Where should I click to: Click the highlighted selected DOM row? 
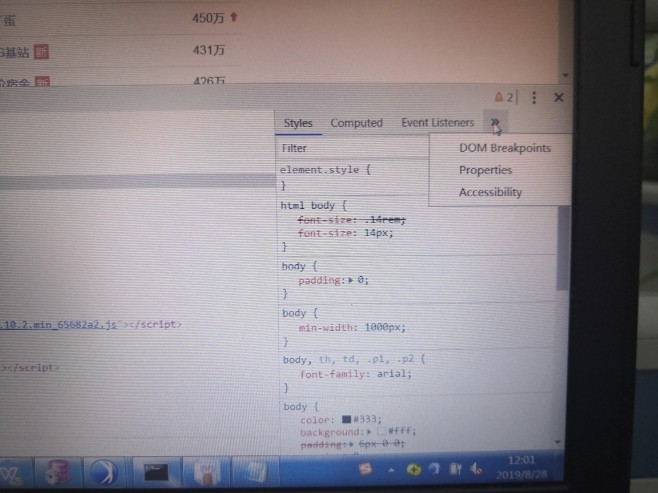137,182
